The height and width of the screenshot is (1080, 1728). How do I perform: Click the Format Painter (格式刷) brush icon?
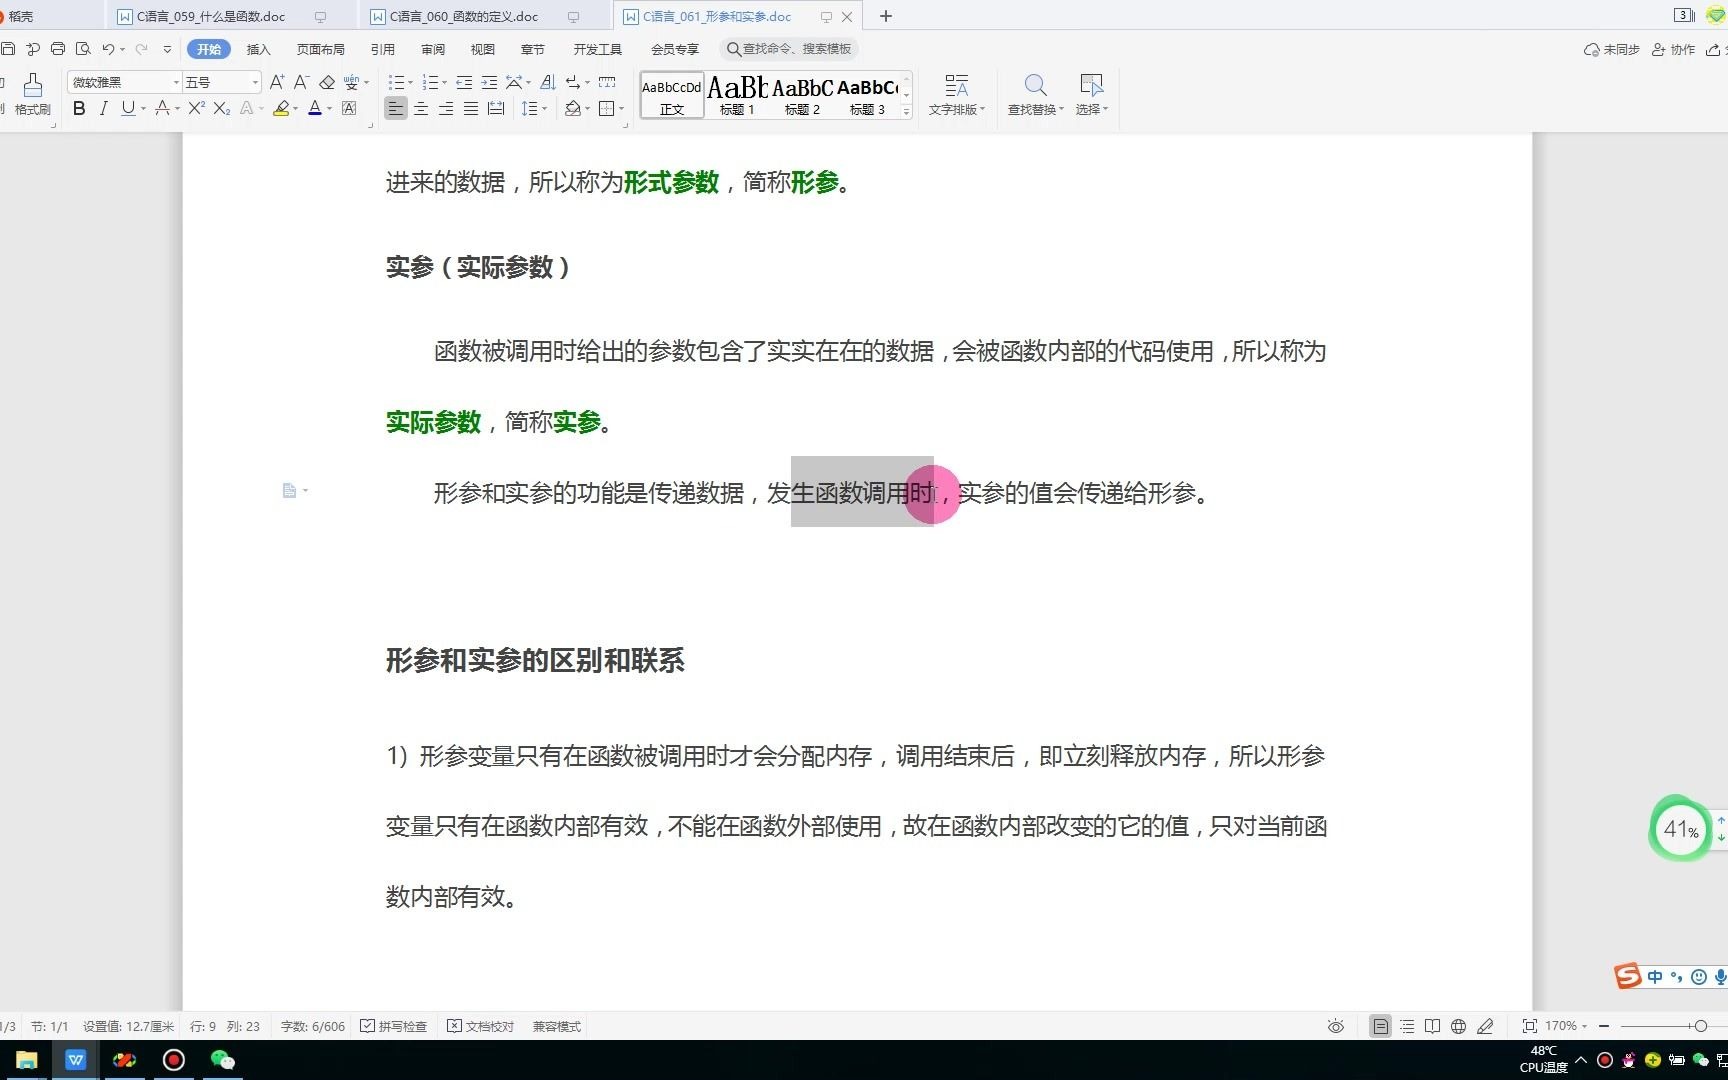point(32,86)
